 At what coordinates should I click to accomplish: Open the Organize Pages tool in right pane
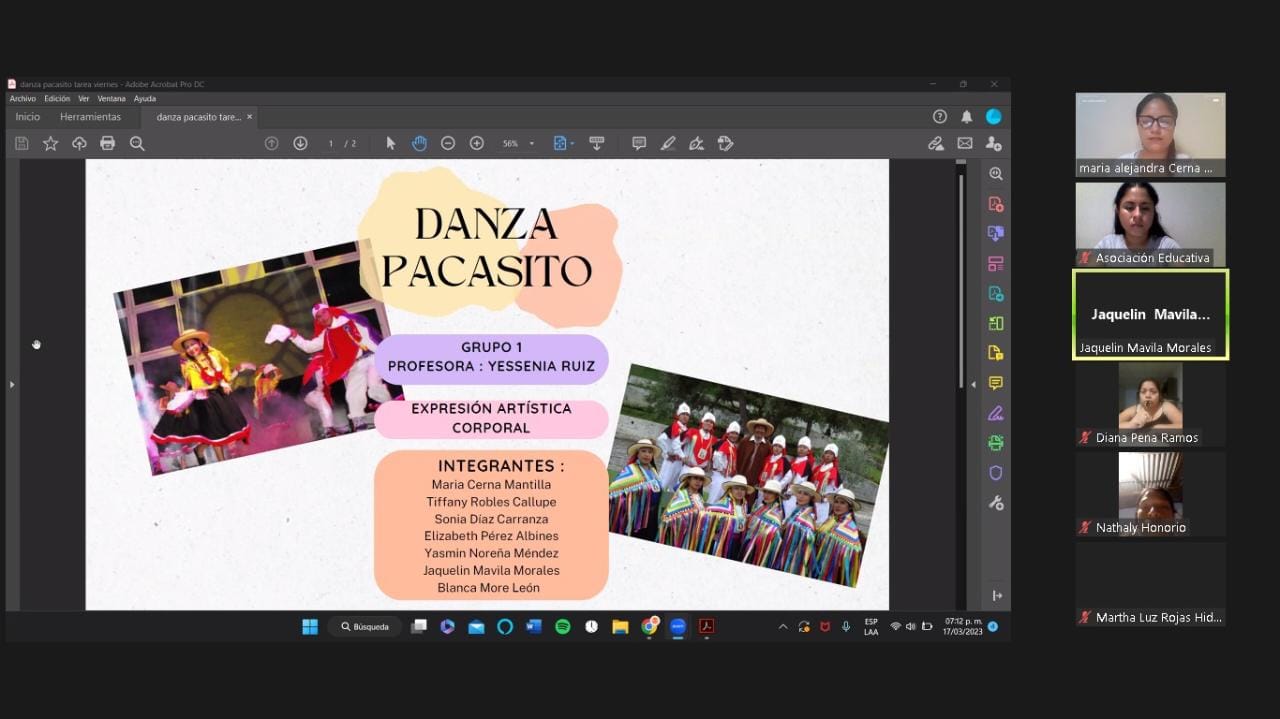pyautogui.click(x=995, y=323)
